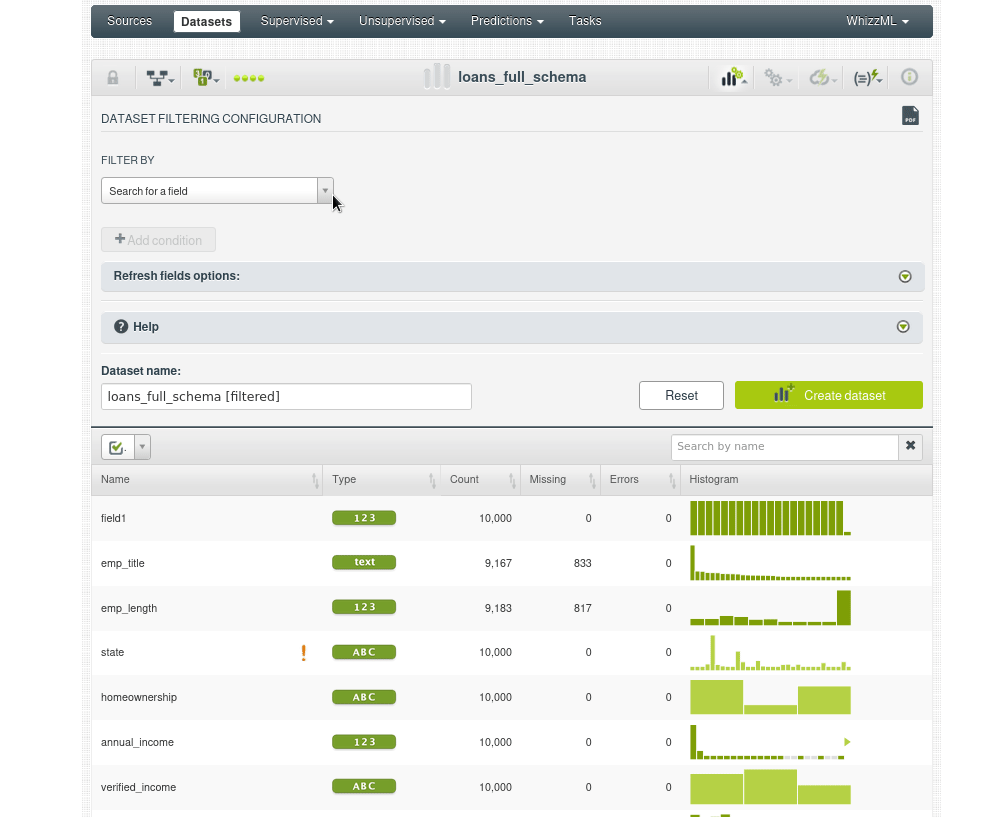Open the source hierarchy icon menu
This screenshot has width=981, height=817.
click(x=159, y=77)
